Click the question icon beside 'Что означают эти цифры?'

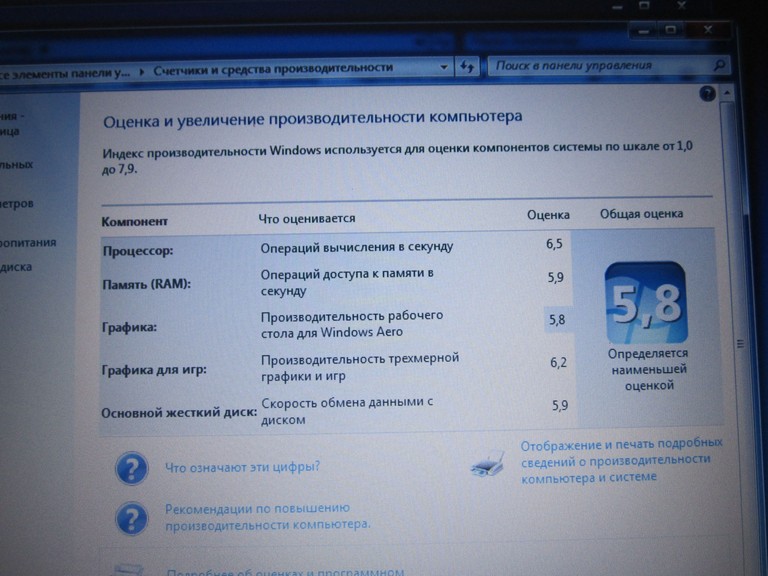coord(131,468)
